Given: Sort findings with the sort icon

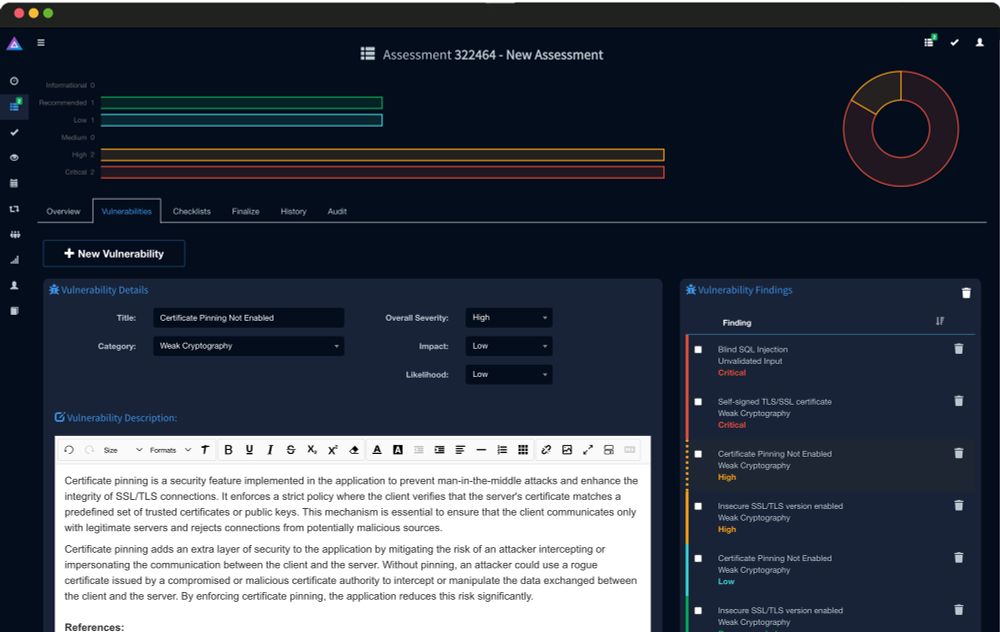Looking at the screenshot, I should pos(940,321).
